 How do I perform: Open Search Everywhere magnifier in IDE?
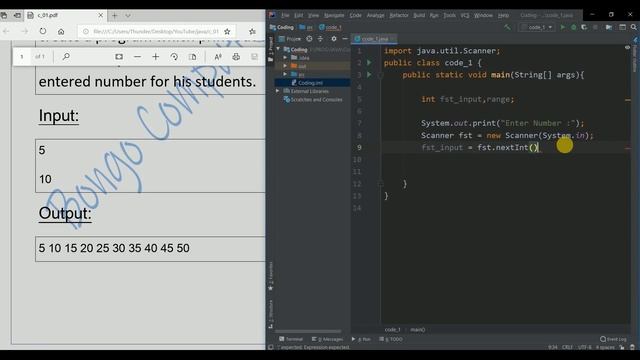[x=633, y=27]
